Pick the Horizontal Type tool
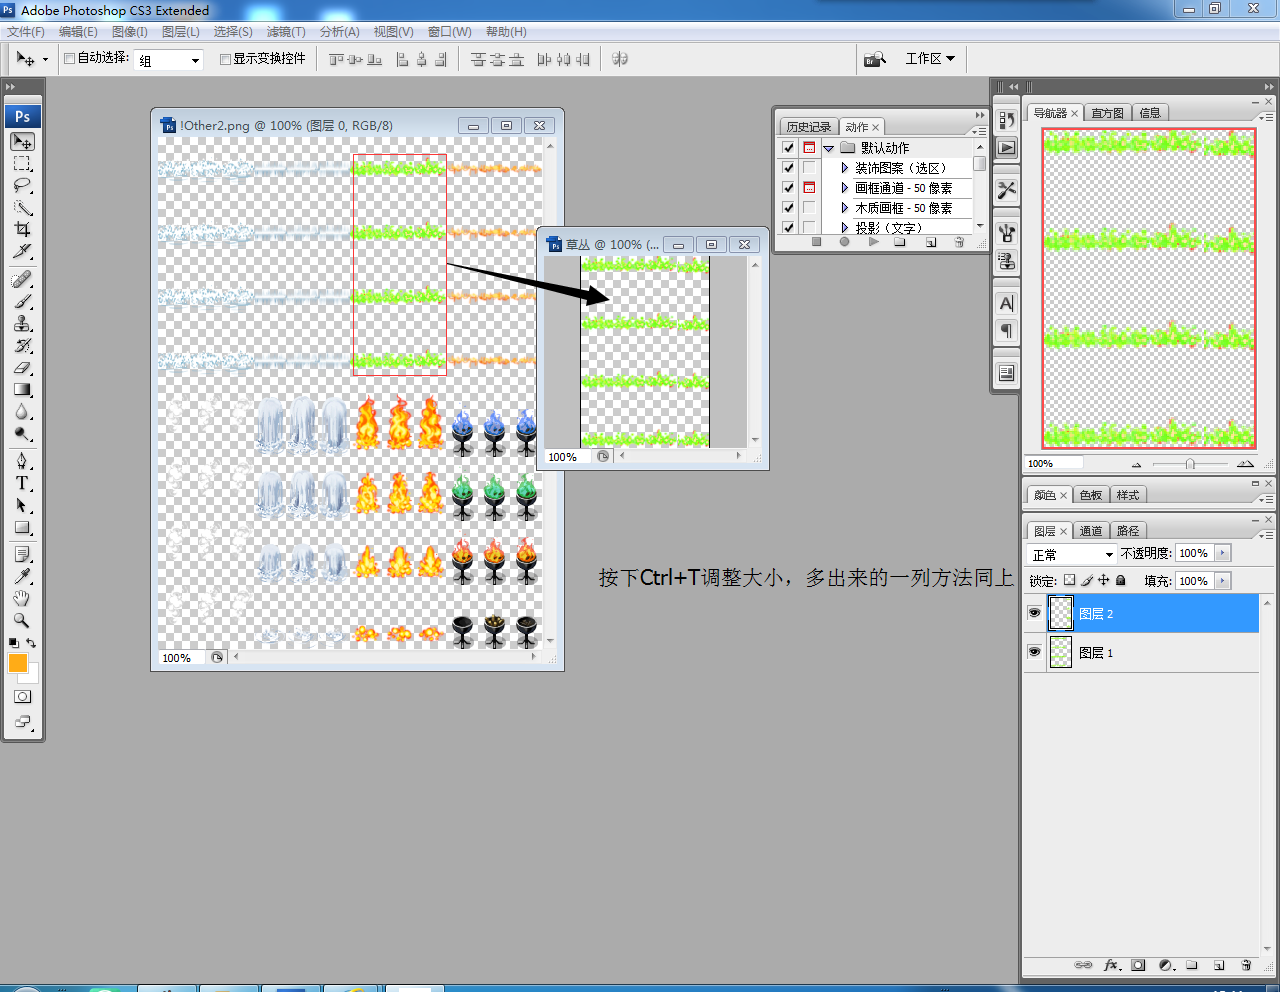 (22, 483)
